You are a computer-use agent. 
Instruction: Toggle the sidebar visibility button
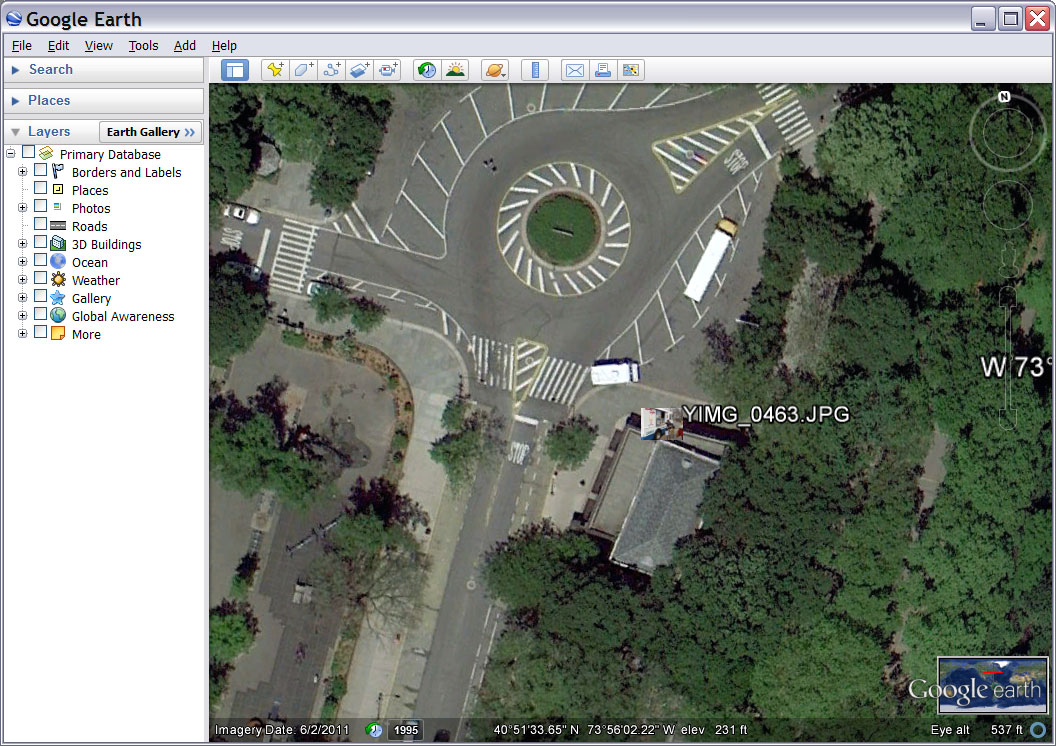pyautogui.click(x=235, y=70)
